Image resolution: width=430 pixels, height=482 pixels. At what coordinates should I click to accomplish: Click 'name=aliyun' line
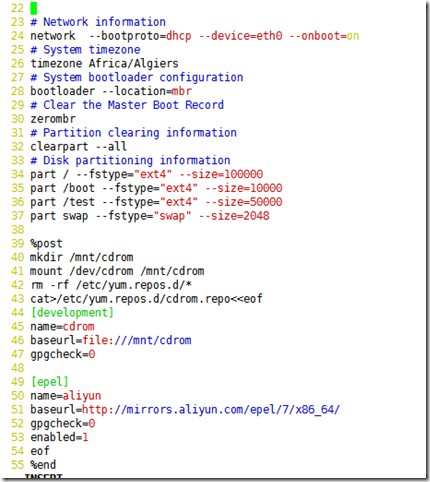(x=66, y=396)
